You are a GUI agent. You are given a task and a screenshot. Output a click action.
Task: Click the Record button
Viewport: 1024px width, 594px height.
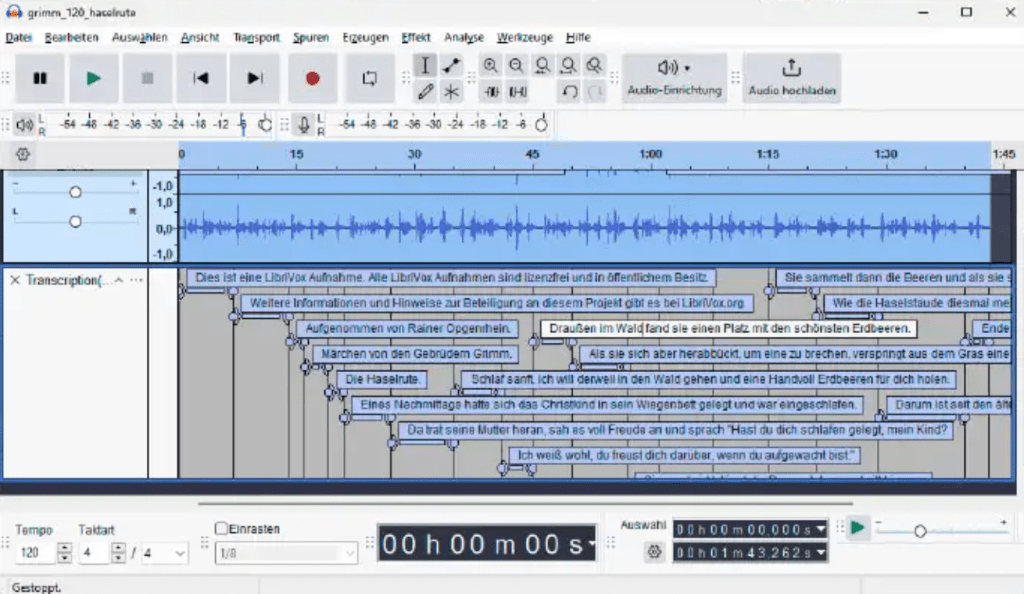pyautogui.click(x=312, y=78)
